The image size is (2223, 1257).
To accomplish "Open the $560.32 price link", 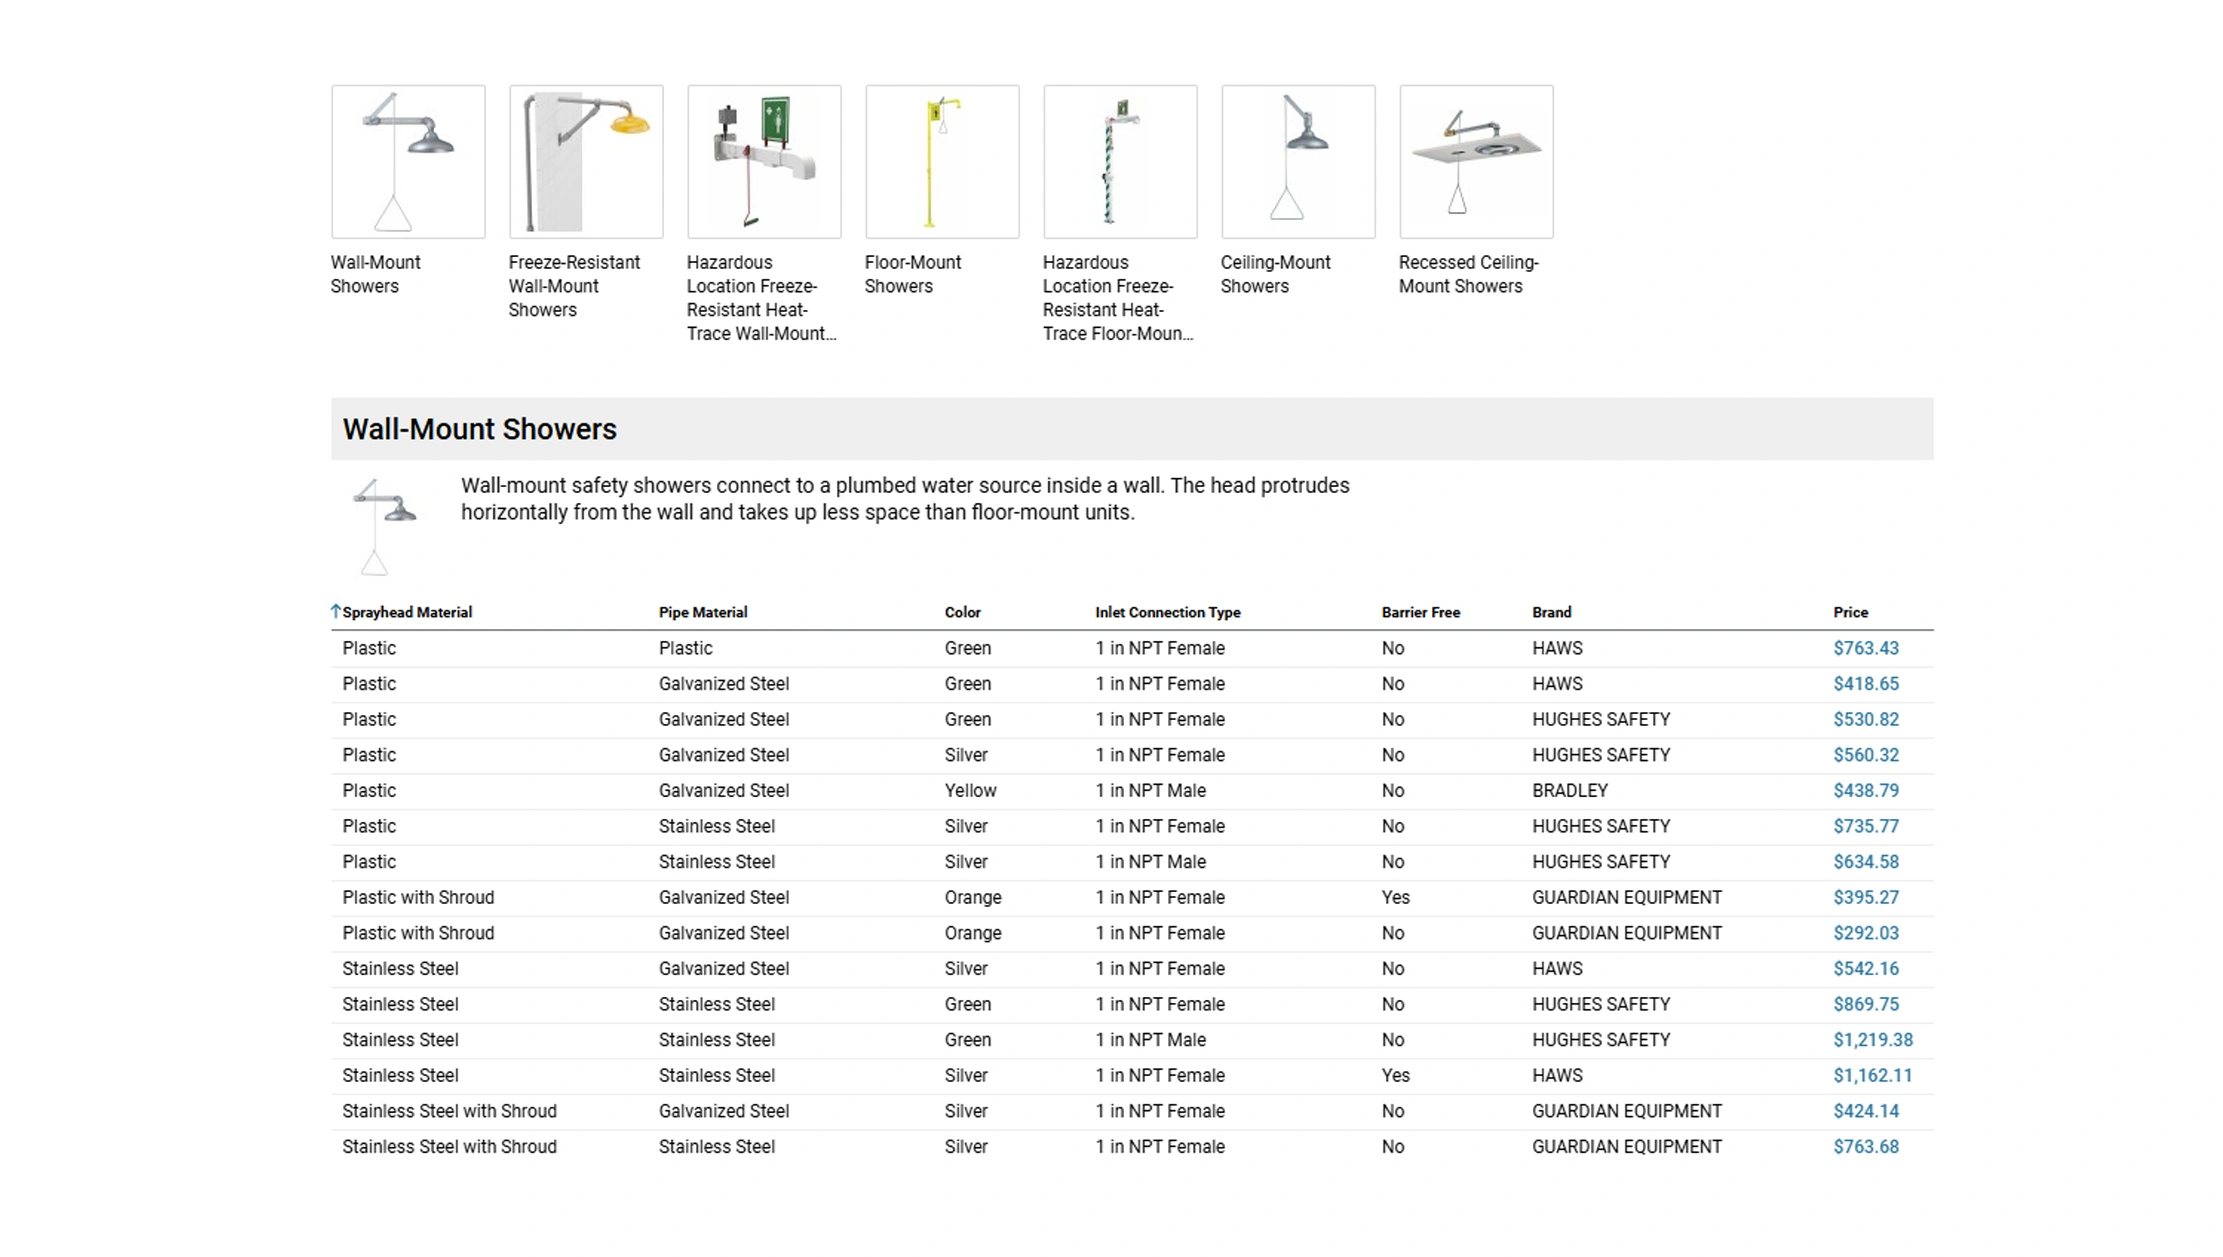I will click(x=1866, y=755).
